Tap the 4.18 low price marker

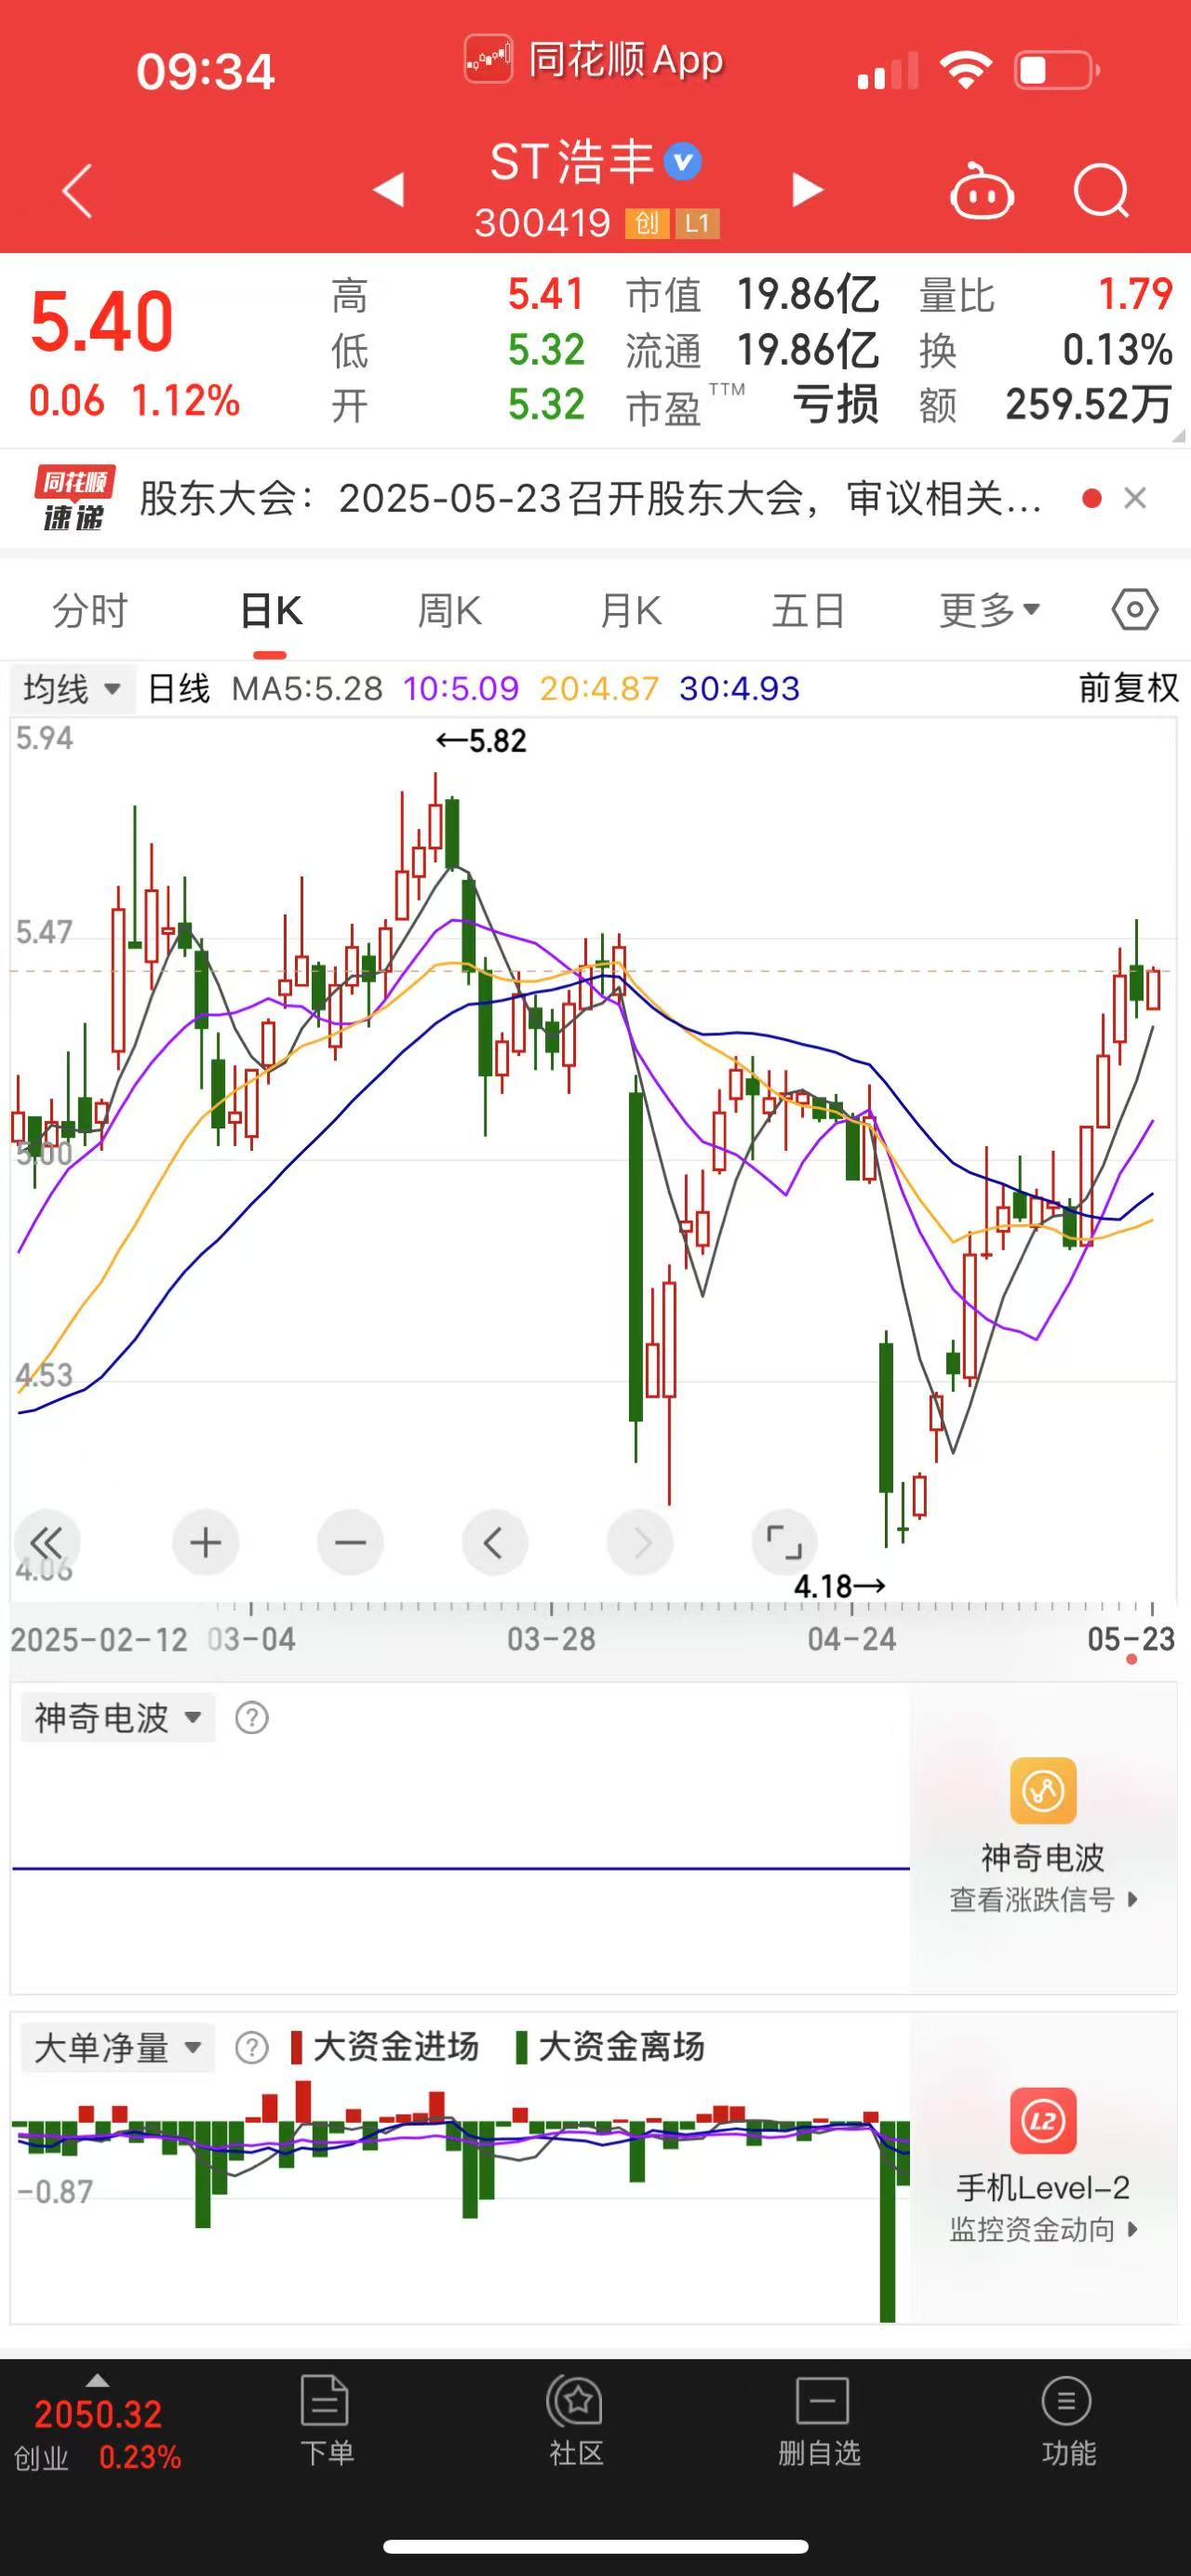840,1586
